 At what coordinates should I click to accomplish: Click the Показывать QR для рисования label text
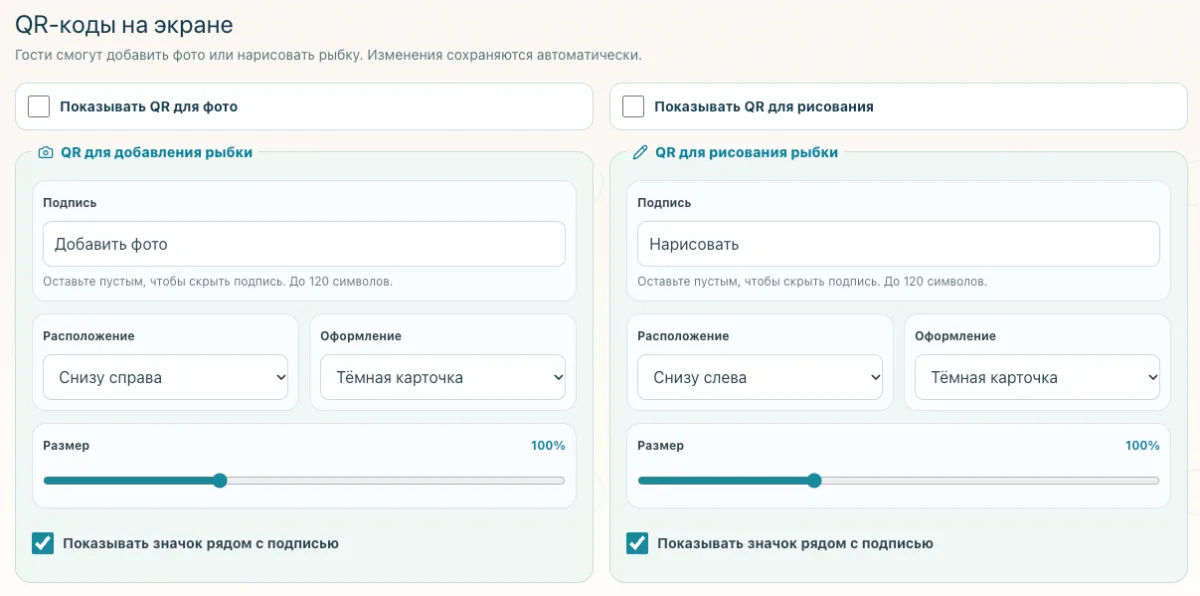pos(764,106)
